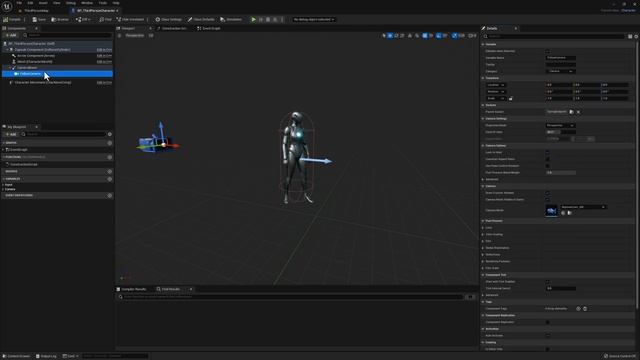The height and width of the screenshot is (360, 640).
Task: Click the Compile toolbar button
Action: (x=12, y=19)
